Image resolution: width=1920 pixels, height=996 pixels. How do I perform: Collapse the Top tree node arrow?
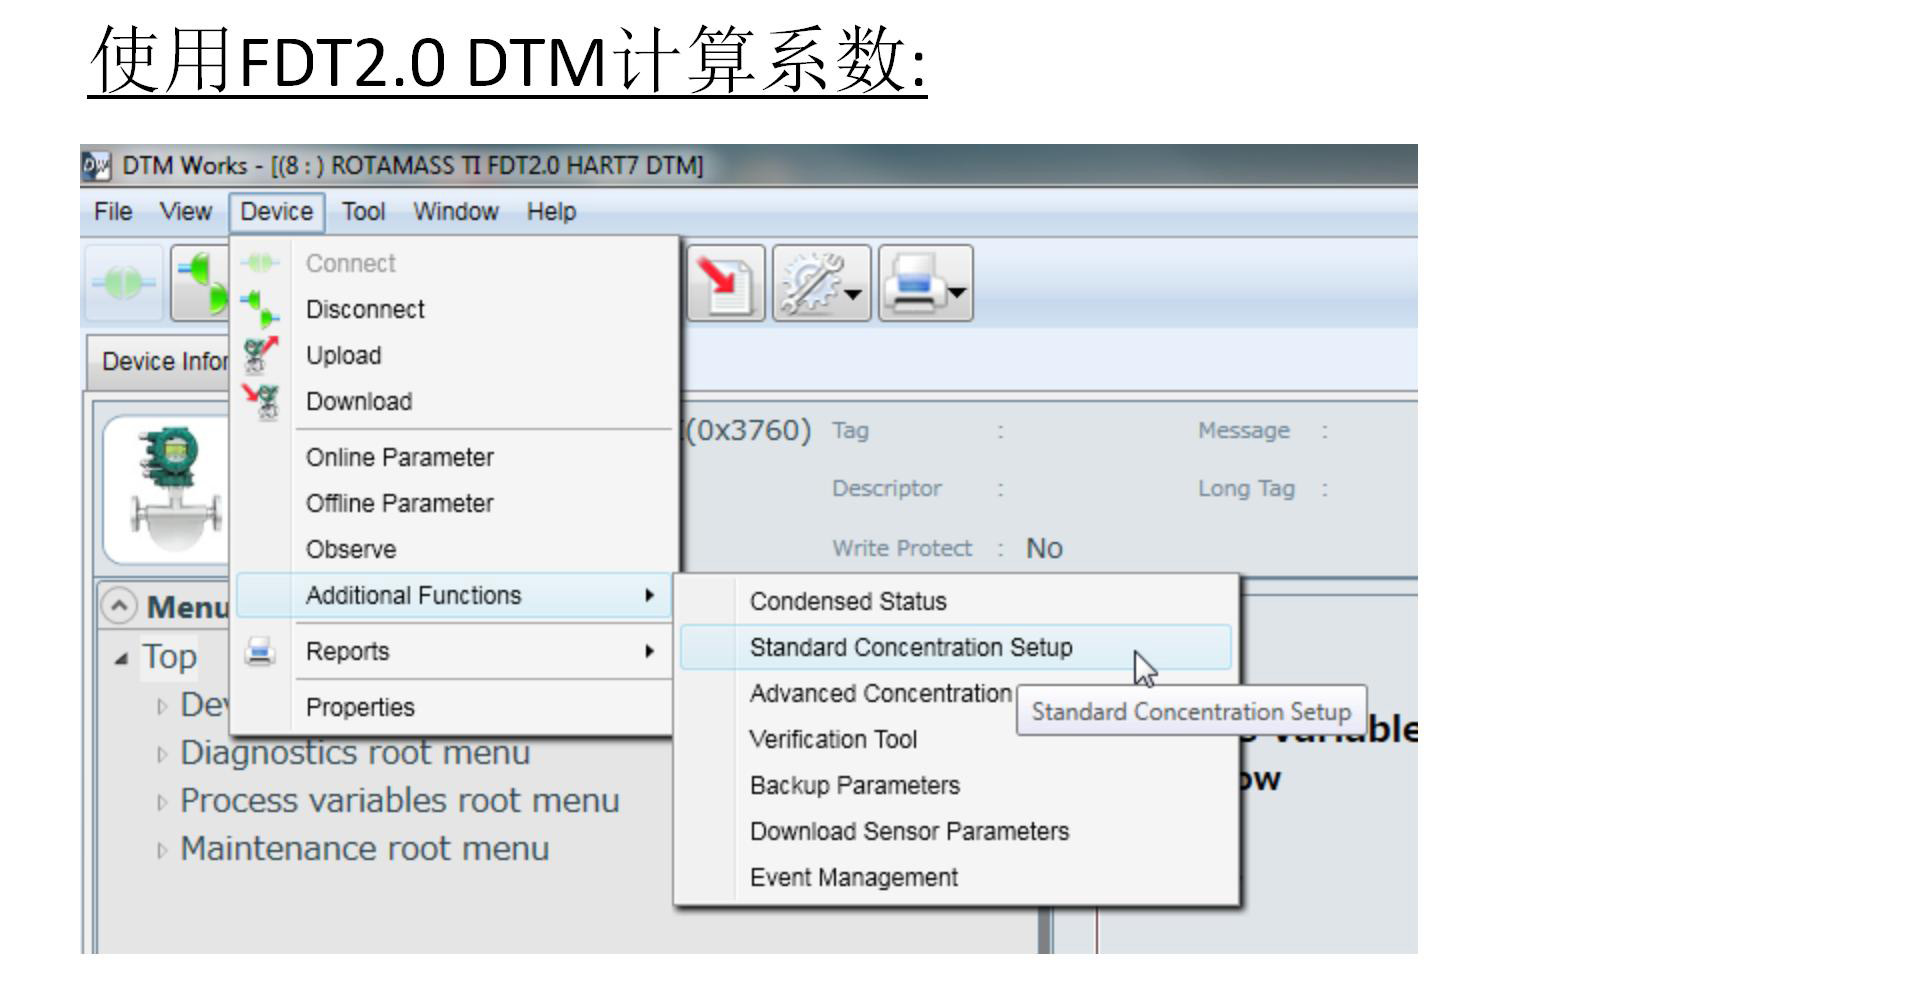point(121,659)
